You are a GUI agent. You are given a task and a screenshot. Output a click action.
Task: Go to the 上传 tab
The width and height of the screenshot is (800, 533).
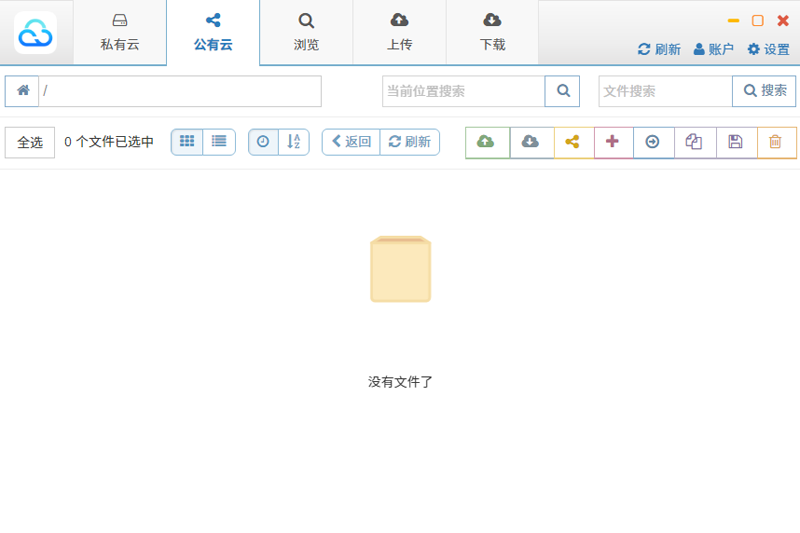(x=399, y=33)
